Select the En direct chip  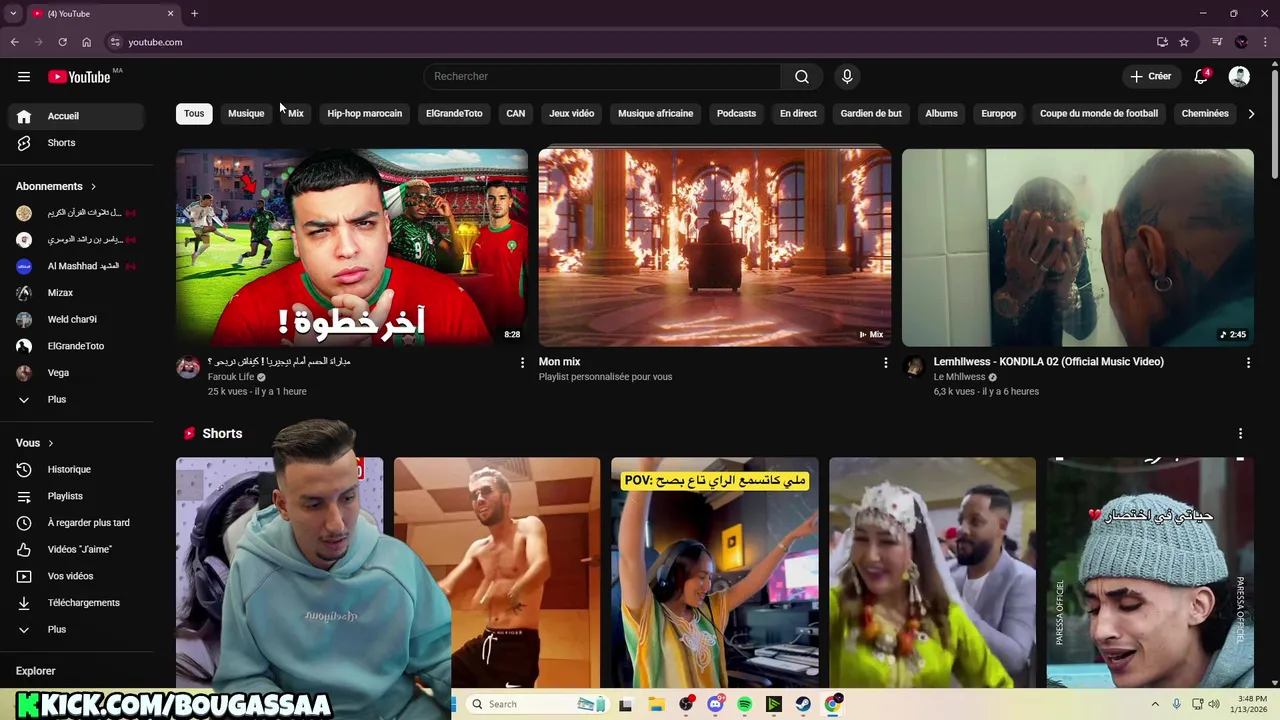click(798, 114)
